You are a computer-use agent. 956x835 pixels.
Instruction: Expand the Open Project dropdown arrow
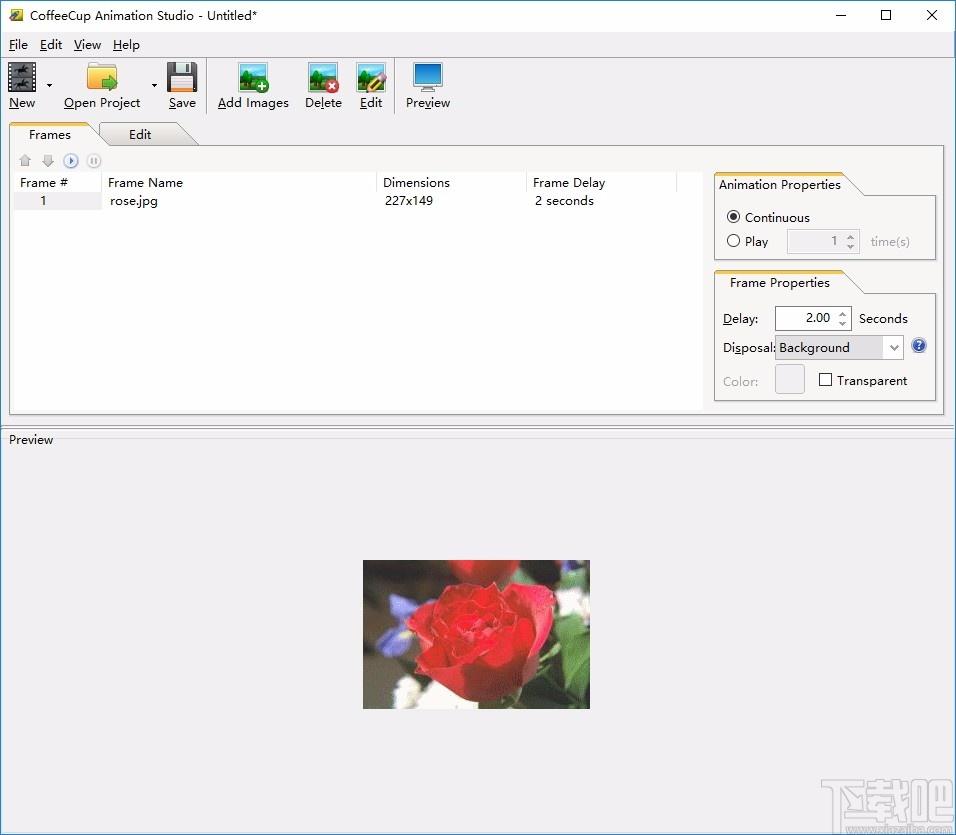[154, 85]
